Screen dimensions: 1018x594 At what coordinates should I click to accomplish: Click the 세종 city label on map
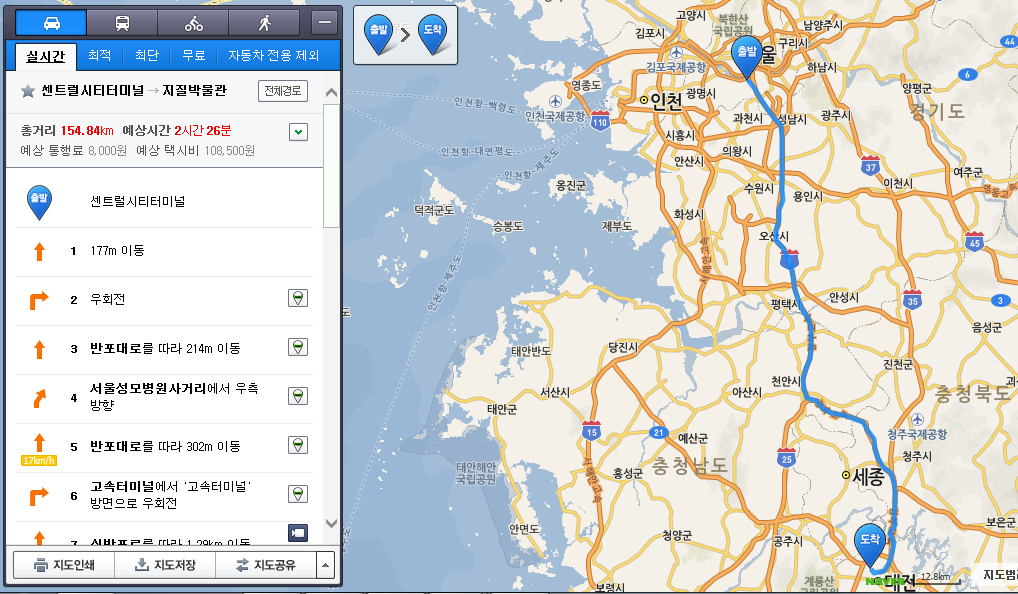point(867,477)
